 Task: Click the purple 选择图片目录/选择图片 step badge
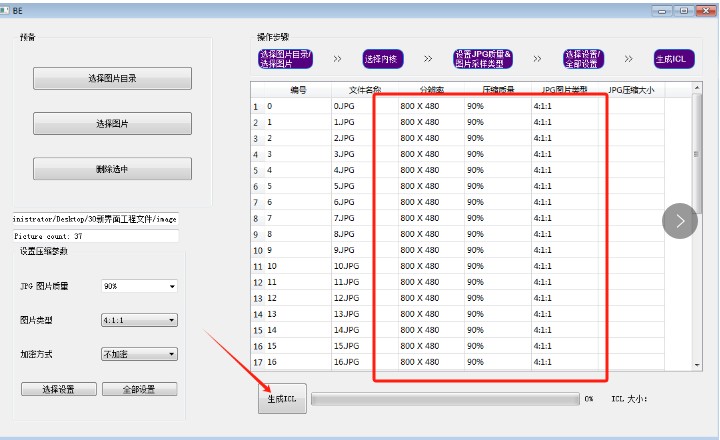pyautogui.click(x=285, y=59)
